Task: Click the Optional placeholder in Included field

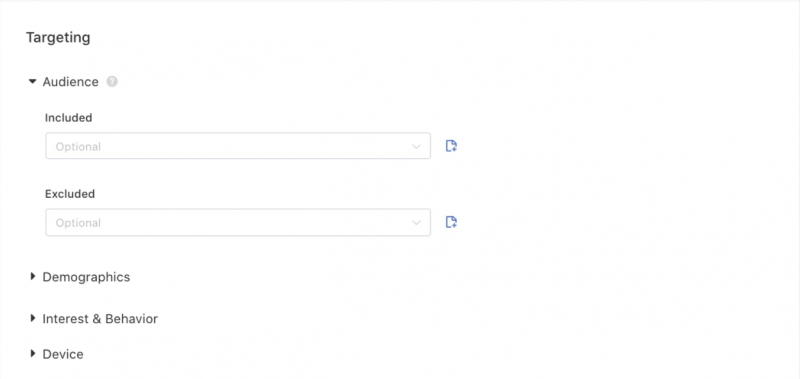Action: coord(78,147)
